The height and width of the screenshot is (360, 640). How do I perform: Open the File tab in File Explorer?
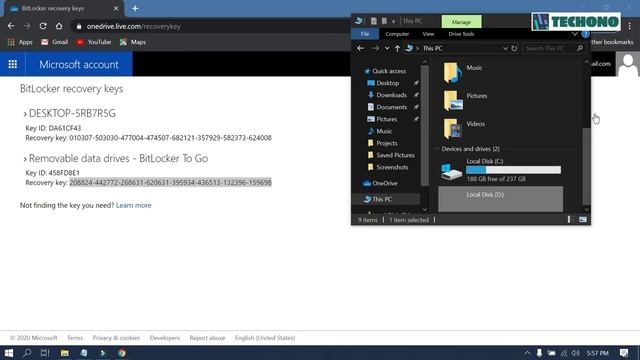coord(365,34)
